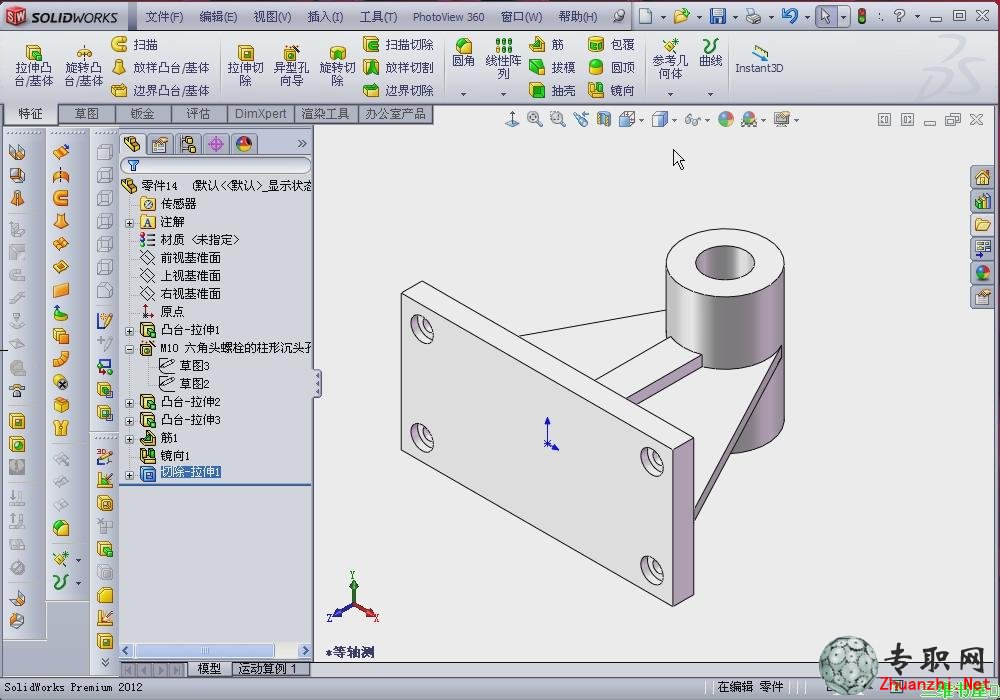
Task: Click the Boundary Cut (边界切除) tool
Action: click(x=398, y=90)
